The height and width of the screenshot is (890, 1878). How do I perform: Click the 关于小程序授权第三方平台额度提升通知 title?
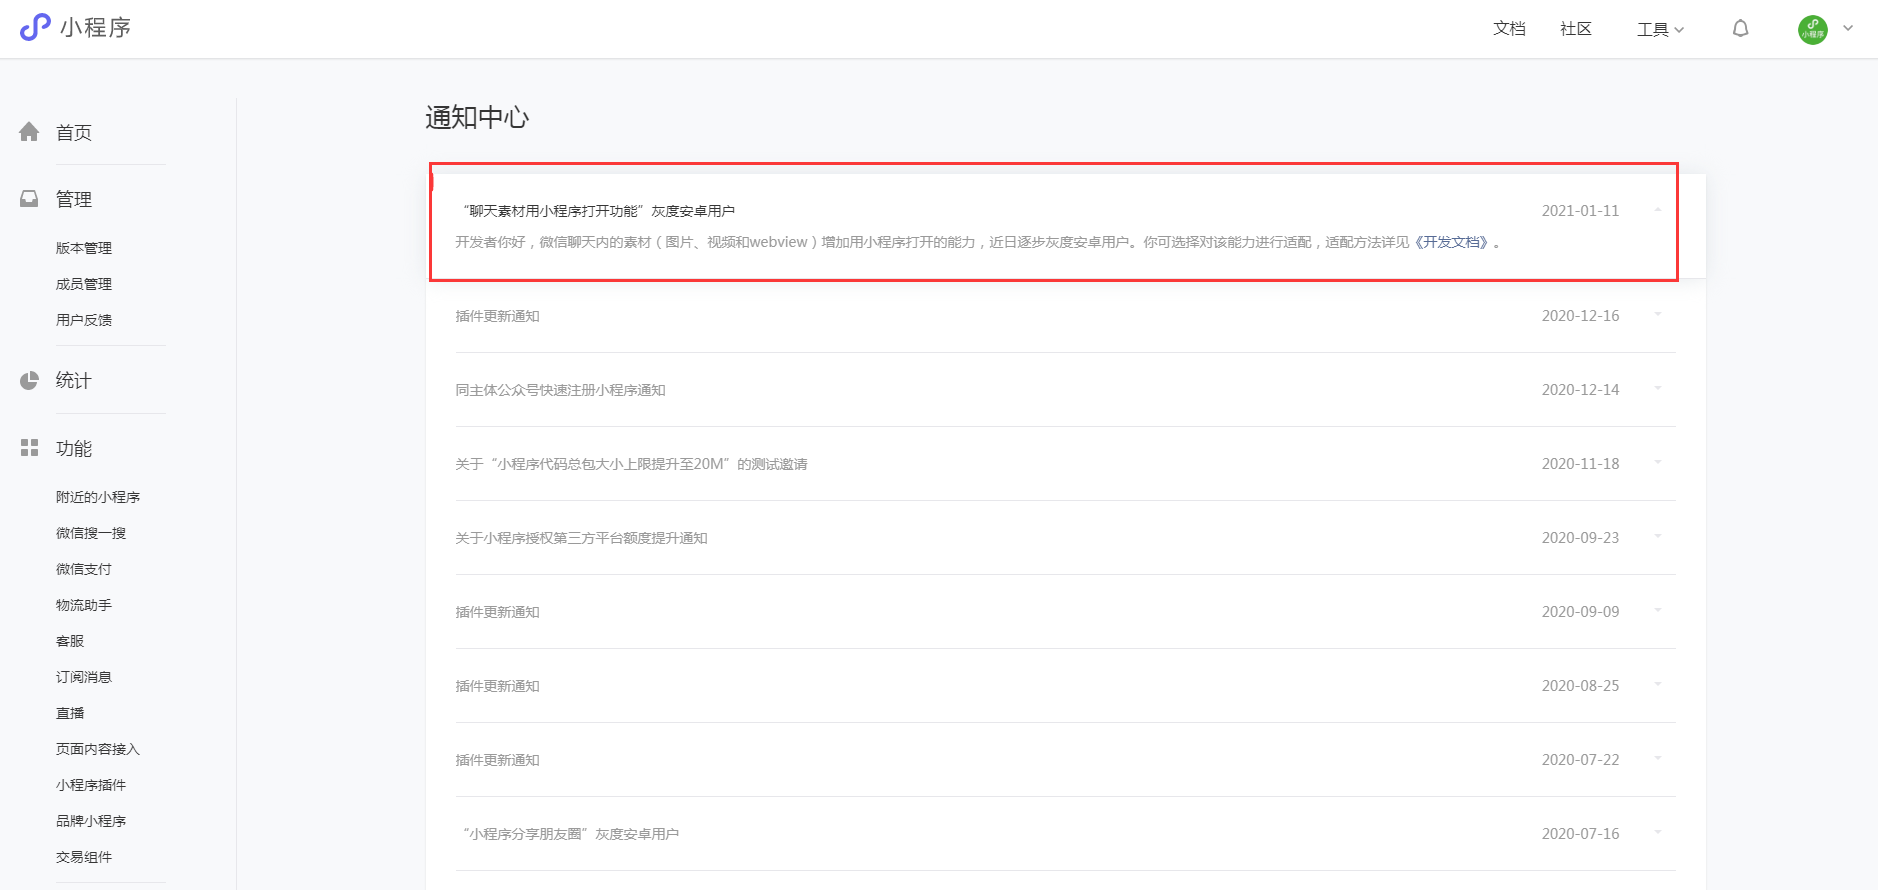581,538
